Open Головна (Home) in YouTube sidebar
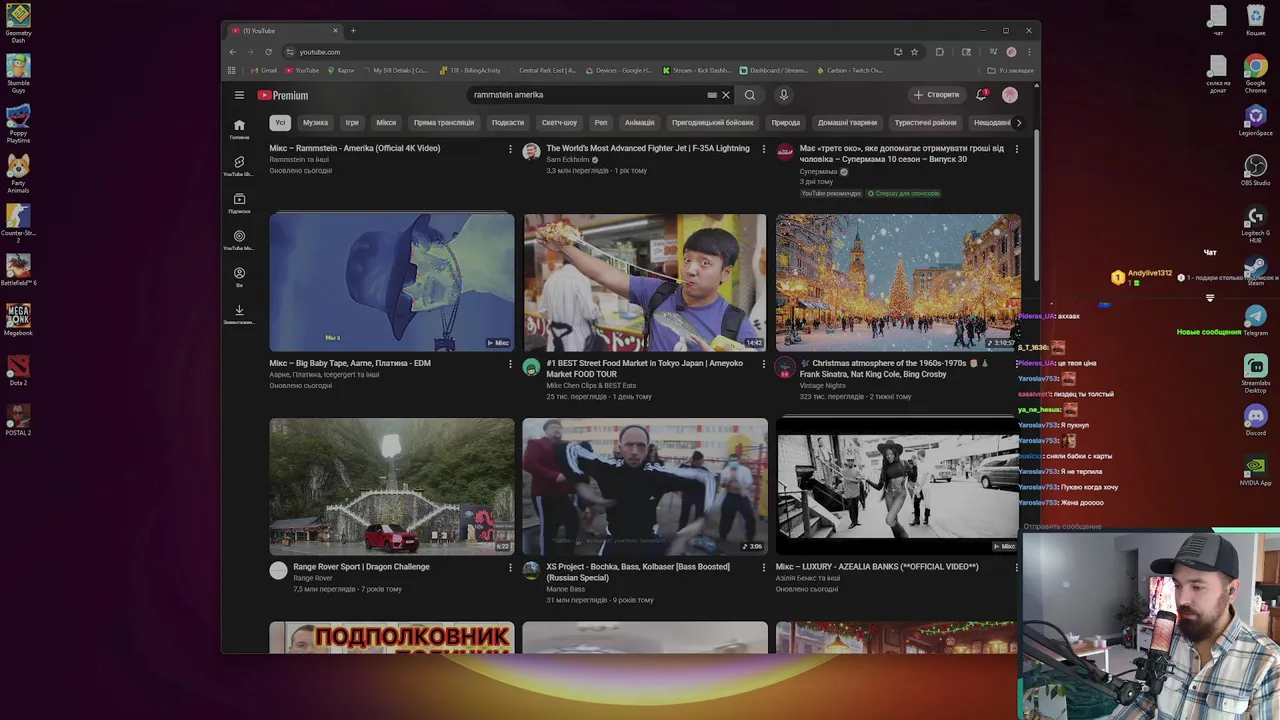The width and height of the screenshot is (1280, 720). click(239, 129)
